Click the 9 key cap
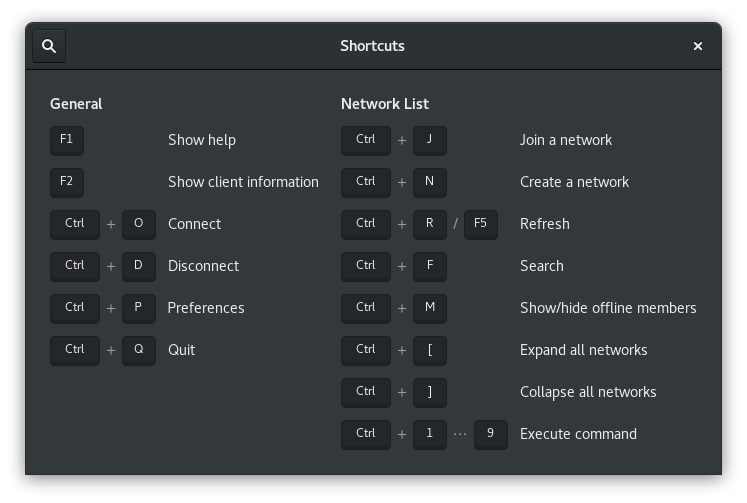 [x=490, y=434]
